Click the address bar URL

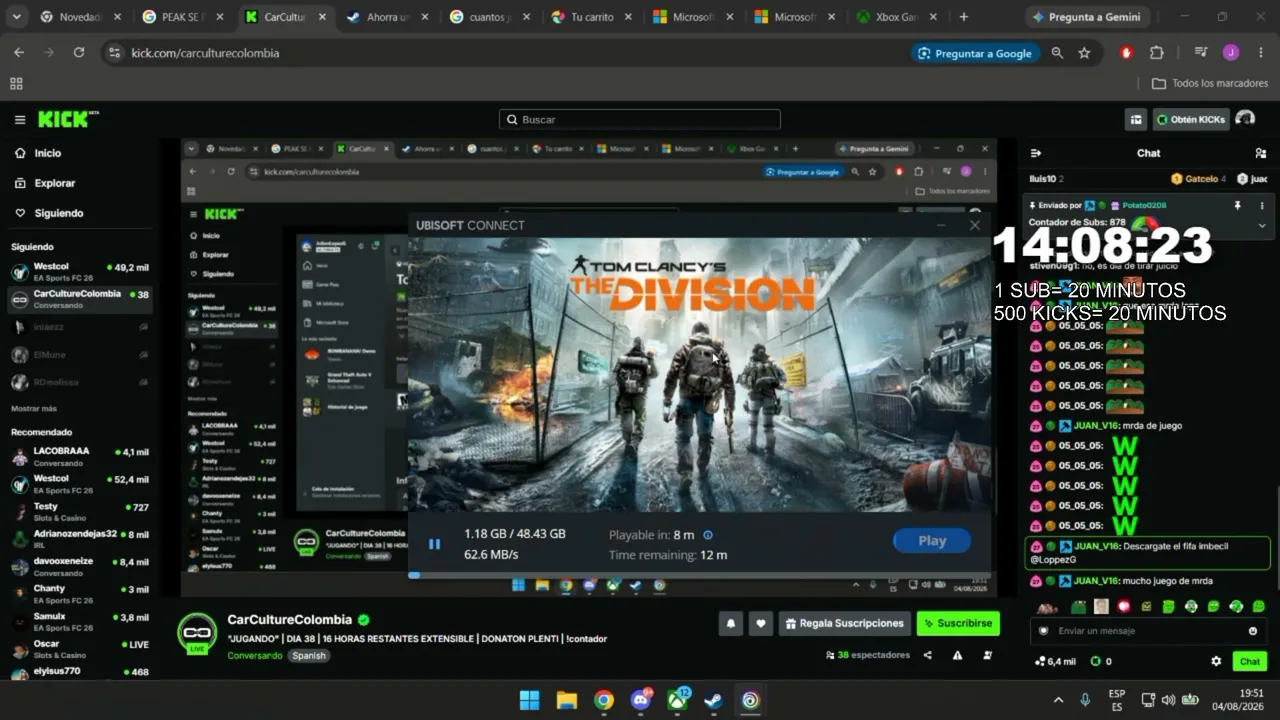(205, 53)
